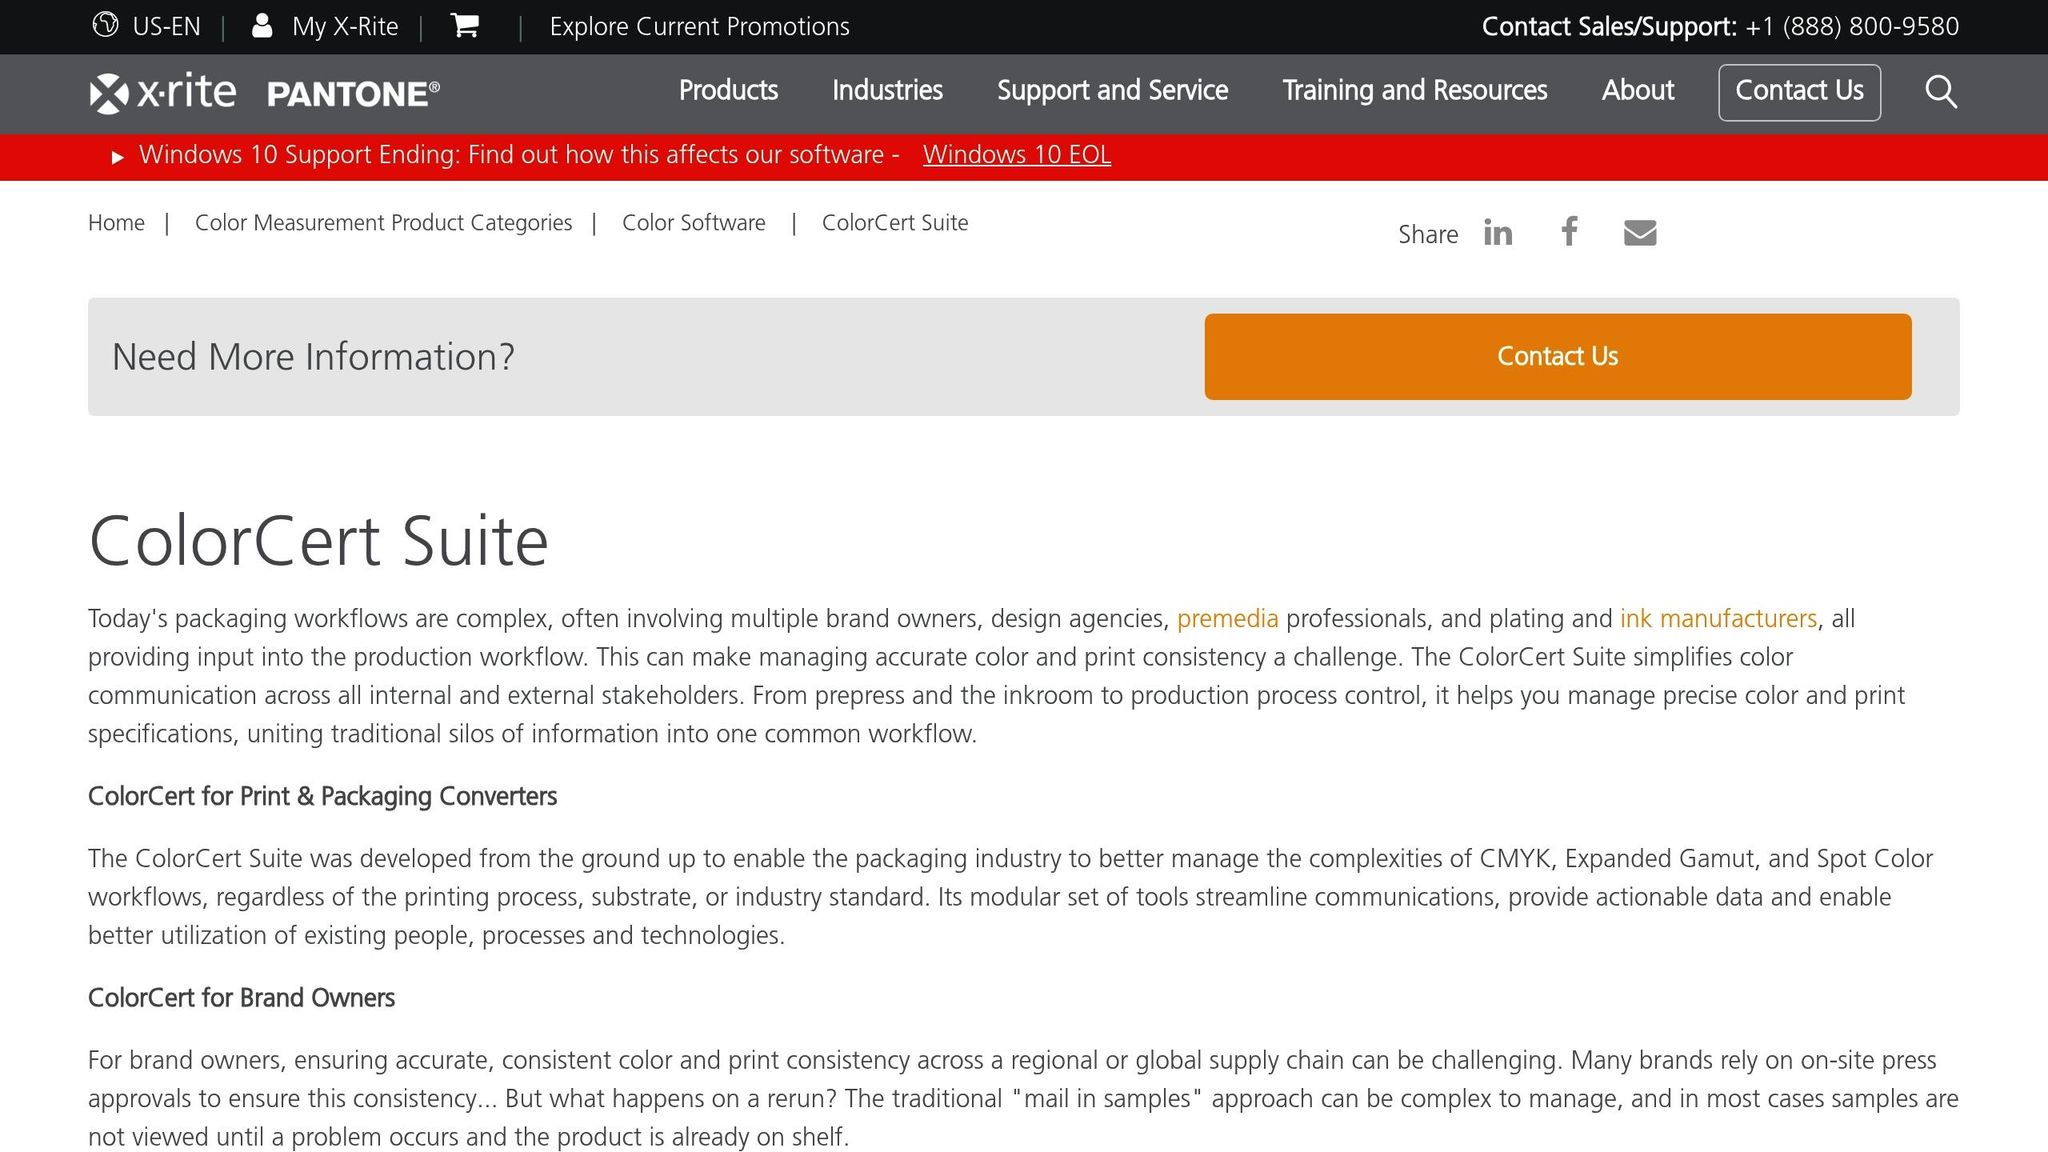
Task: Share page via email envelope icon
Action: coord(1640,233)
